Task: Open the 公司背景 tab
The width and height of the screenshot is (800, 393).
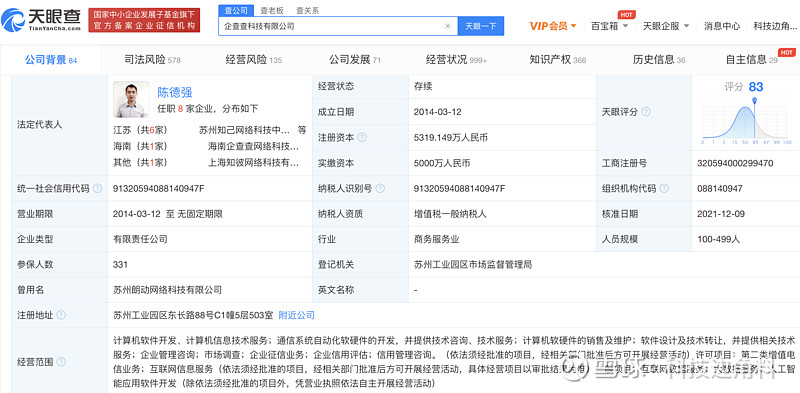Action: coord(51,60)
